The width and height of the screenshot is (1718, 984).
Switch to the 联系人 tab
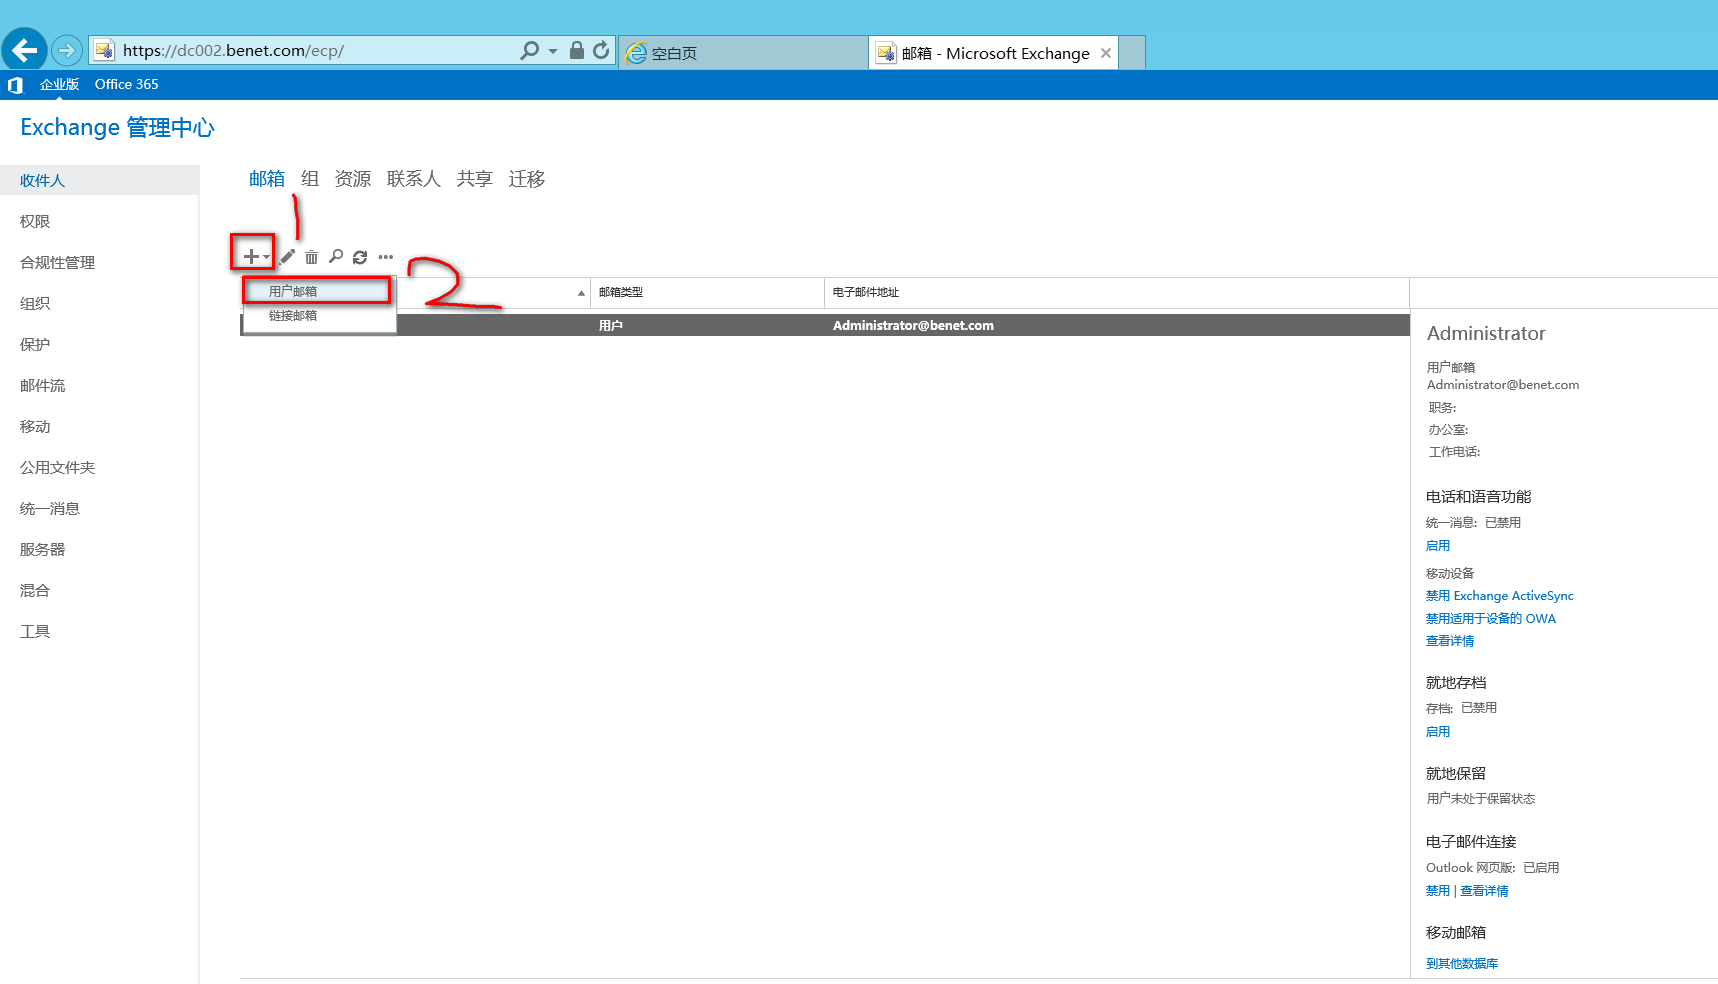(x=414, y=179)
